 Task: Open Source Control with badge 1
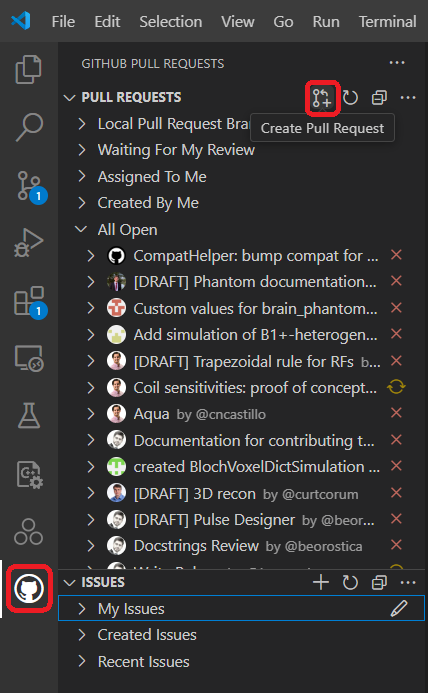coord(30,186)
